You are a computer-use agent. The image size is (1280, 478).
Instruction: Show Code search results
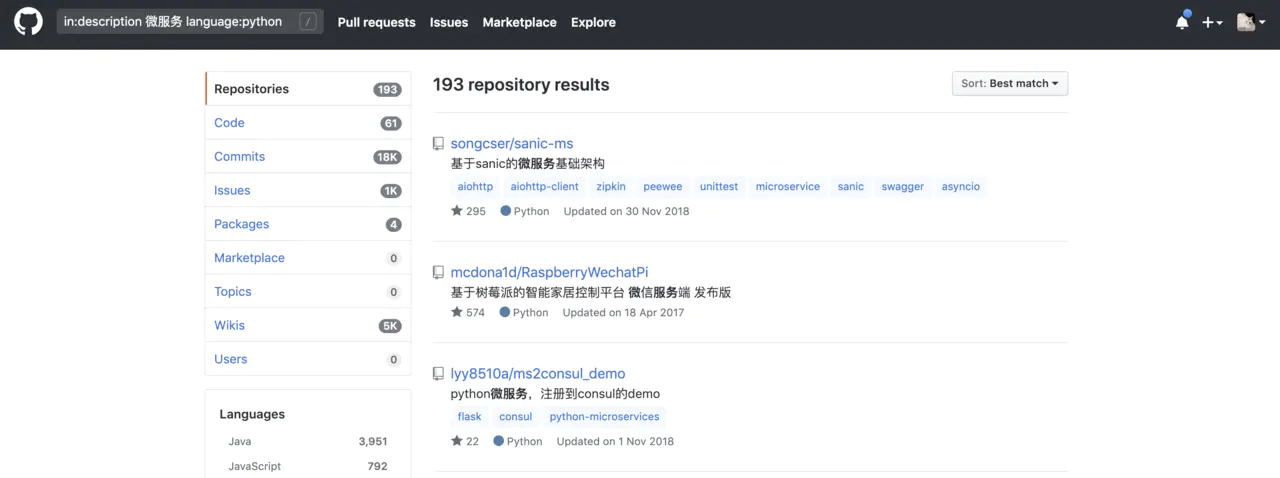click(308, 123)
